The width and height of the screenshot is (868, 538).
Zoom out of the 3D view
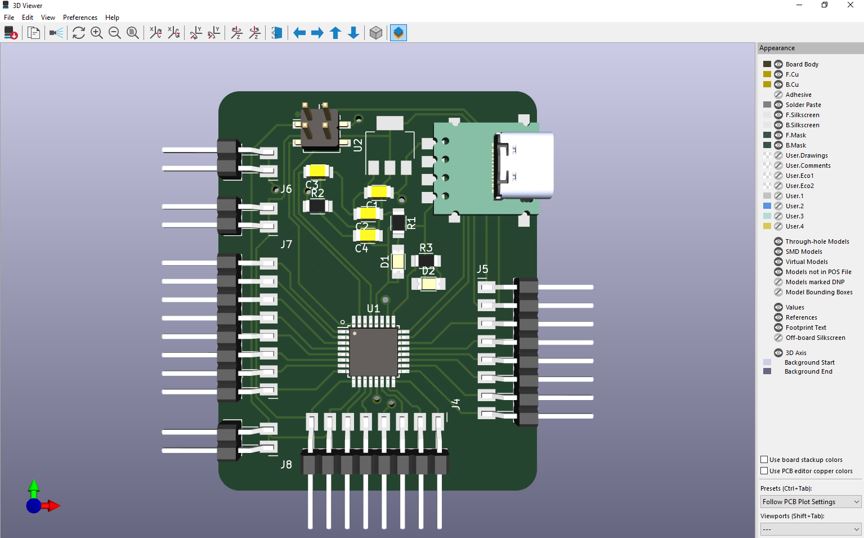tap(115, 33)
